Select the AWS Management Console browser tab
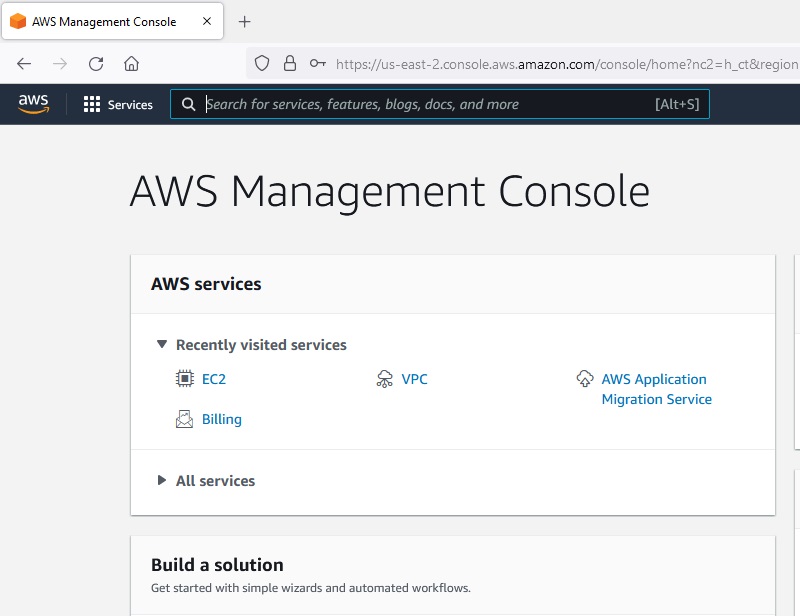Viewport: 800px width, 616px height. 104,21
